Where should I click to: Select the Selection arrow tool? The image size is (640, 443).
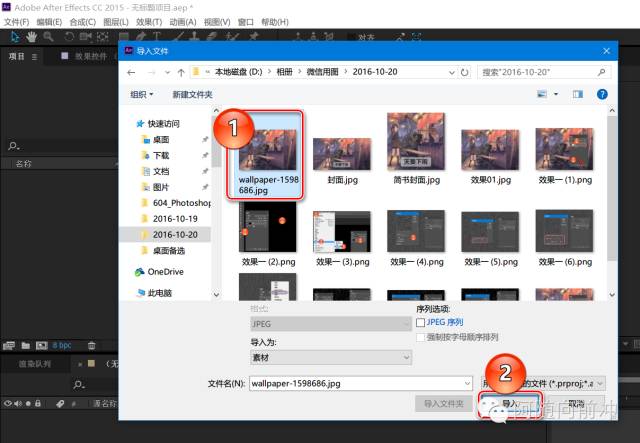[x=16, y=37]
